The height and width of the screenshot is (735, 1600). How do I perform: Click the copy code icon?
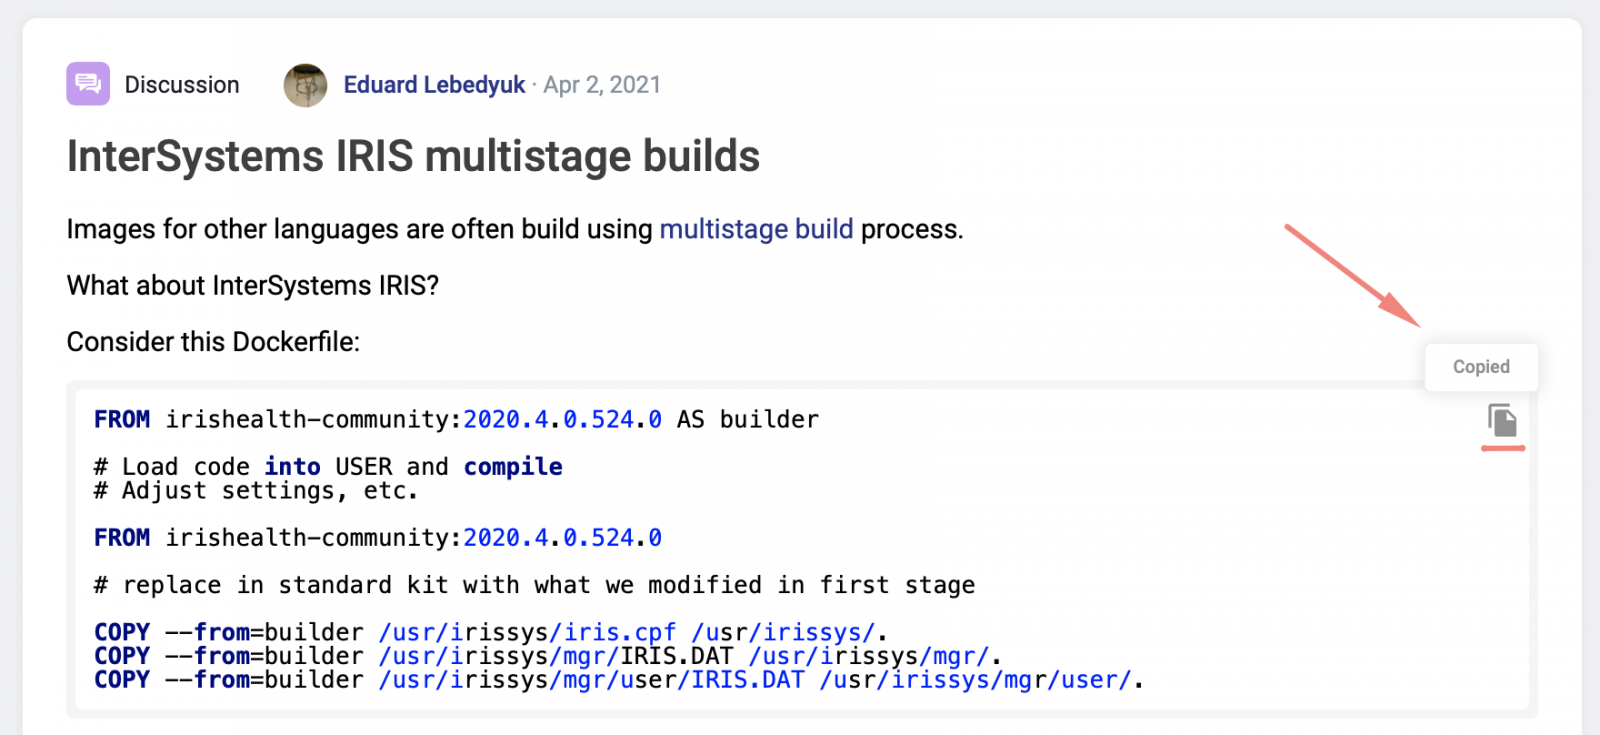coord(1502,420)
